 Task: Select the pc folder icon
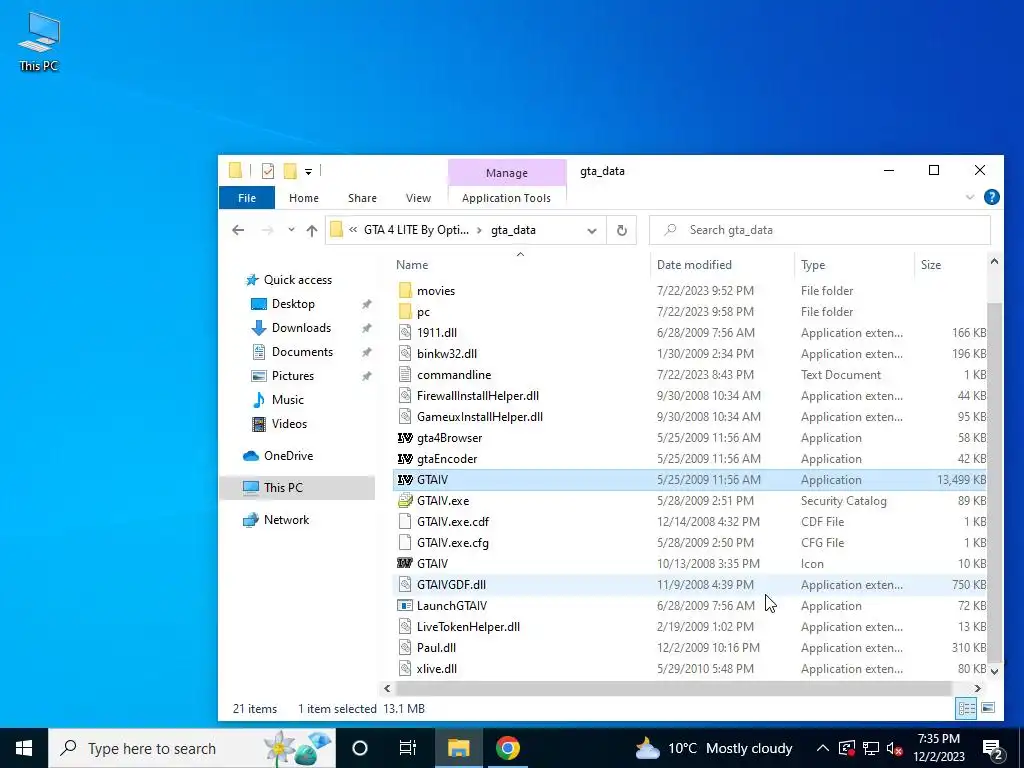(405, 312)
